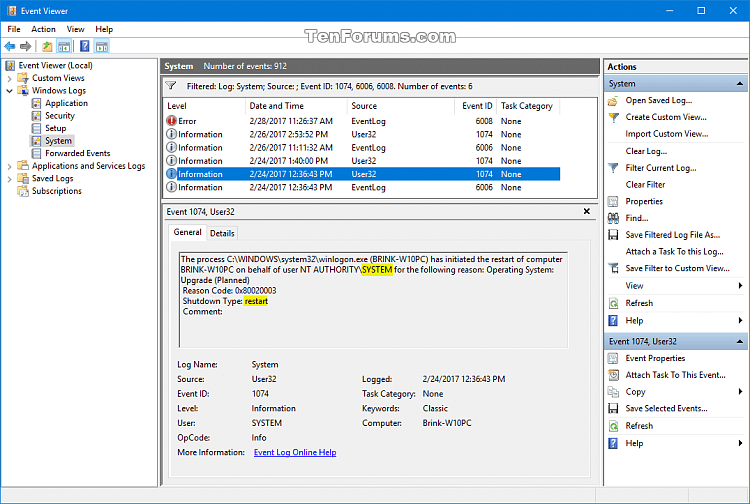The height and width of the screenshot is (504, 750).
Task: Select the Forwarded Events log
Action: click(x=77, y=153)
